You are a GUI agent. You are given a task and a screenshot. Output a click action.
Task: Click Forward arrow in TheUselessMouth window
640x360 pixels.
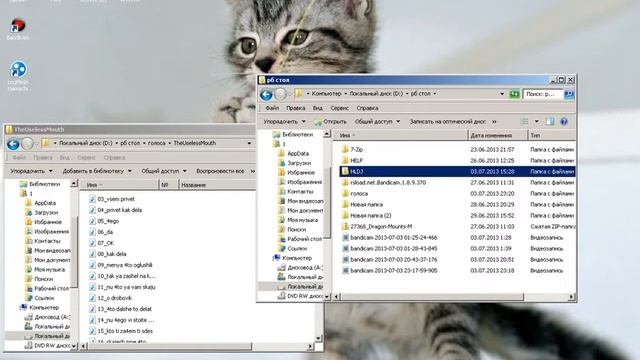click(27, 144)
